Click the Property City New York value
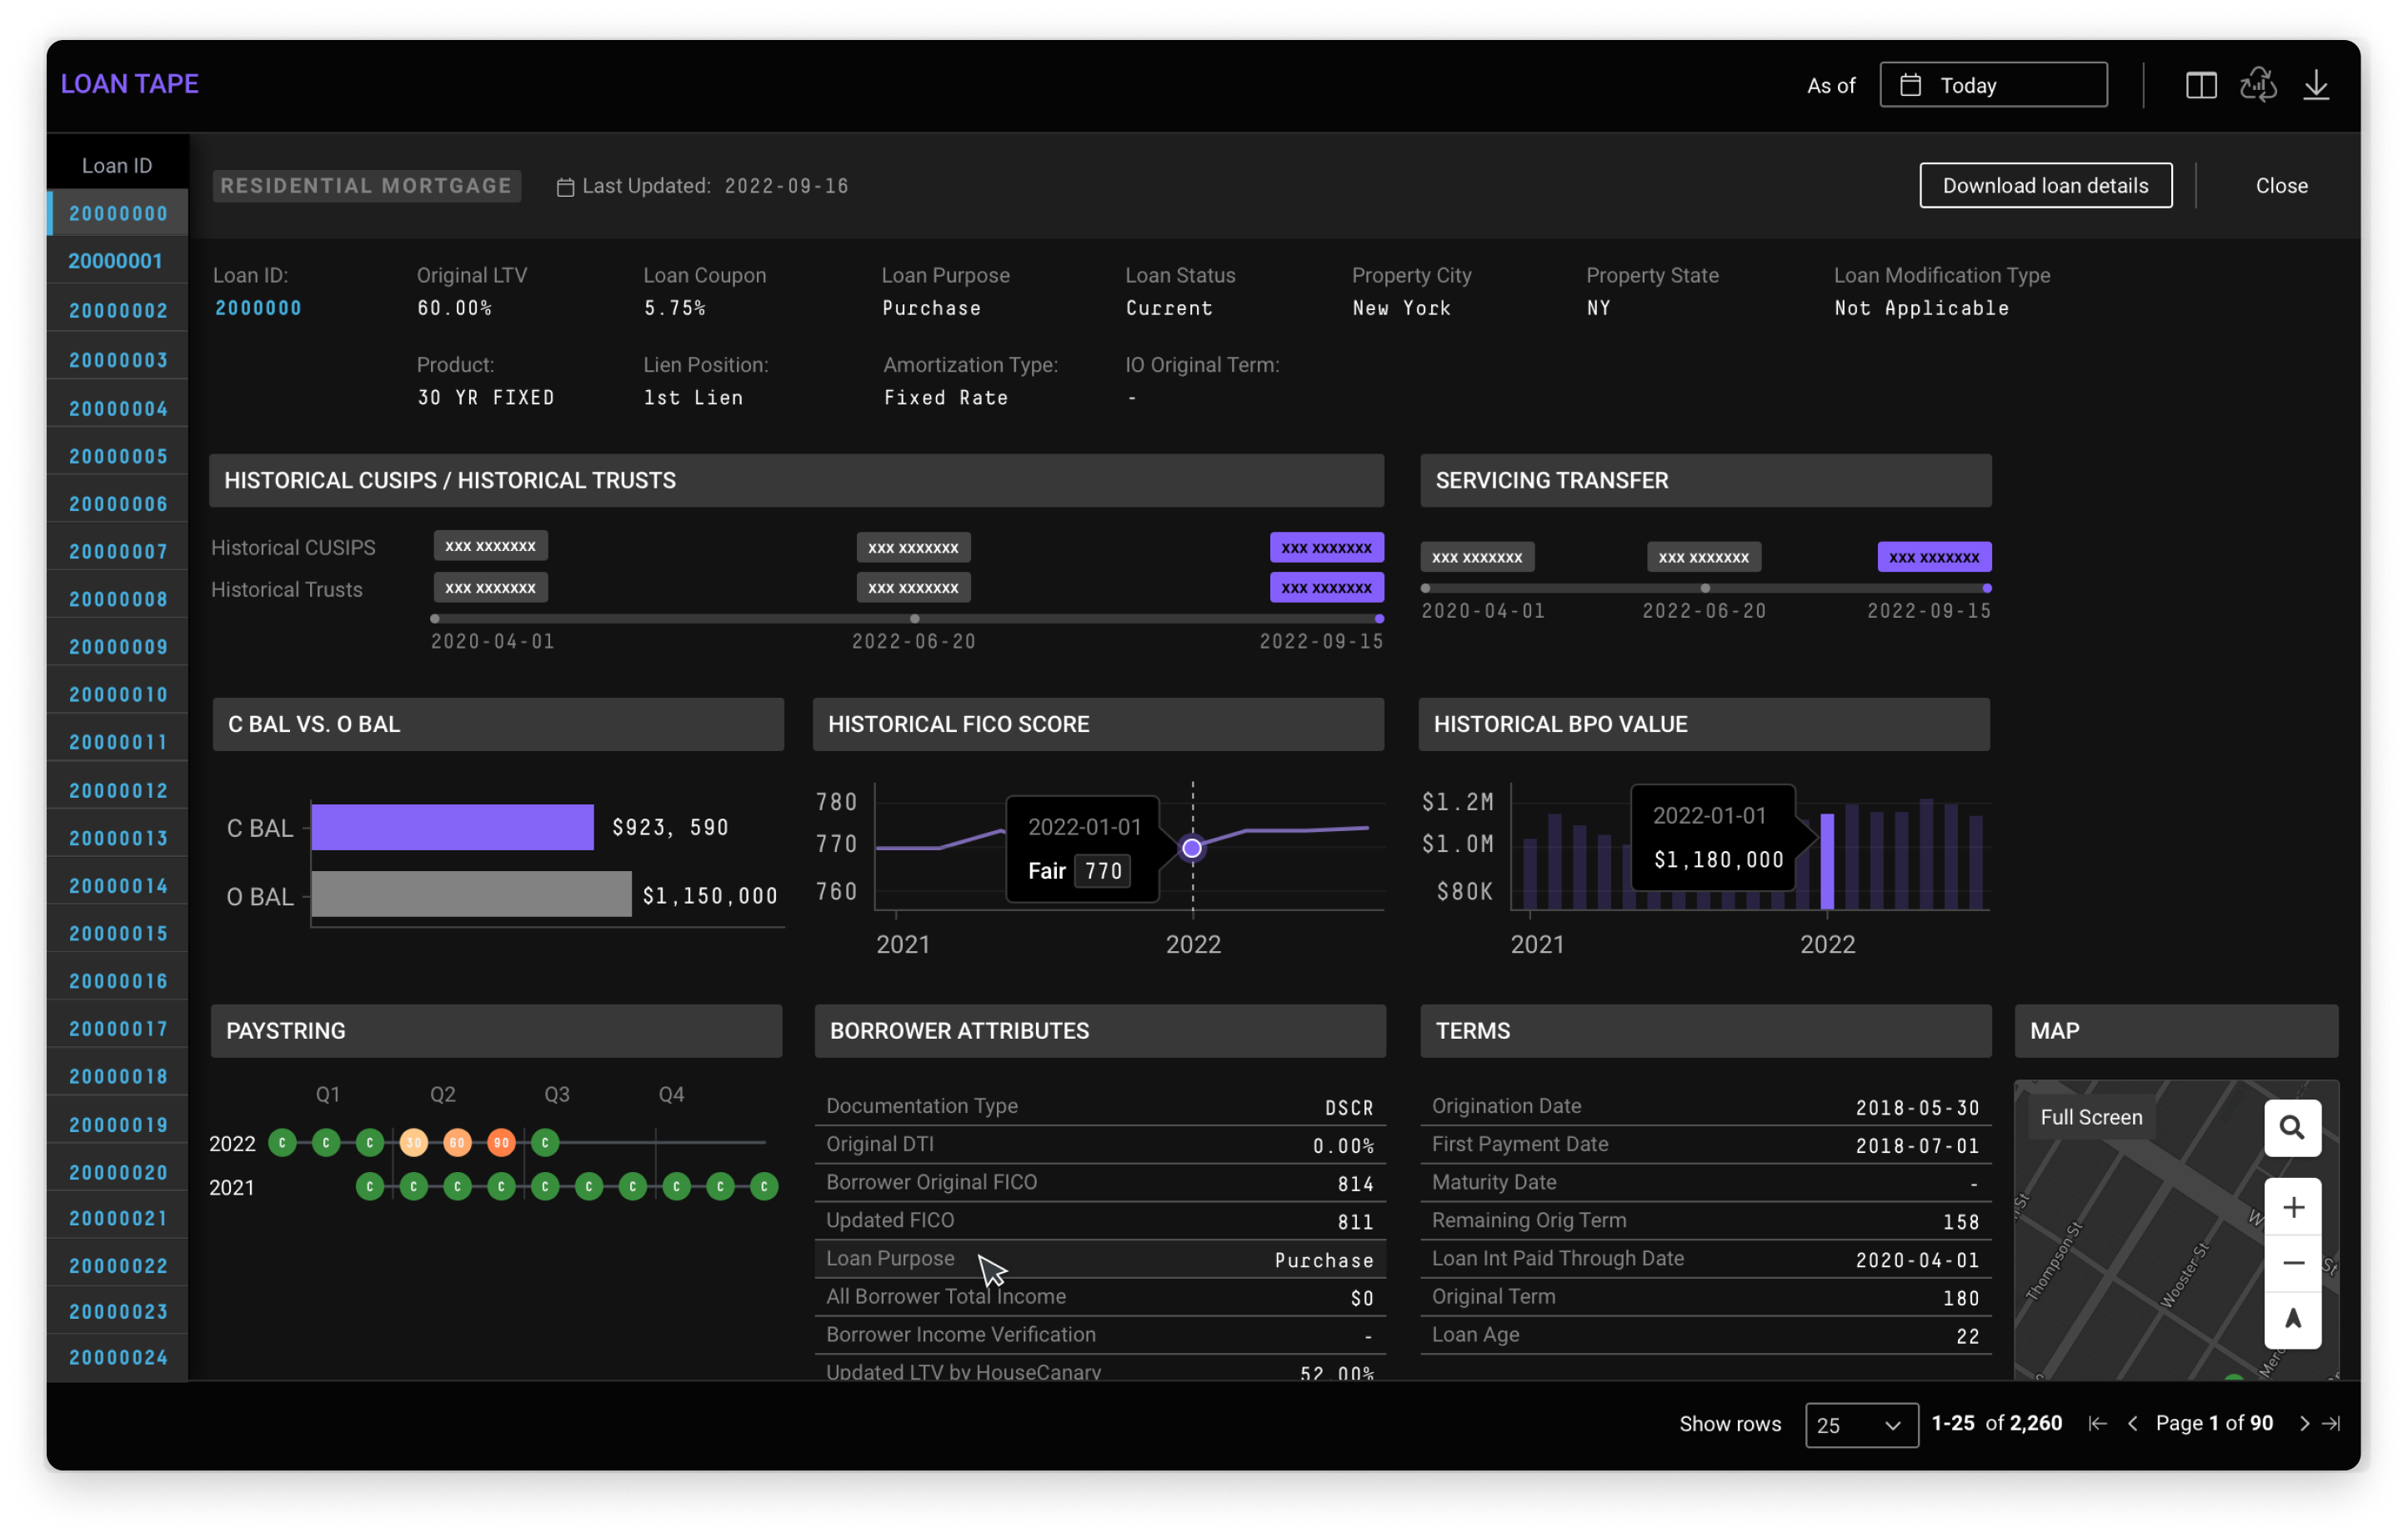 click(1401, 308)
